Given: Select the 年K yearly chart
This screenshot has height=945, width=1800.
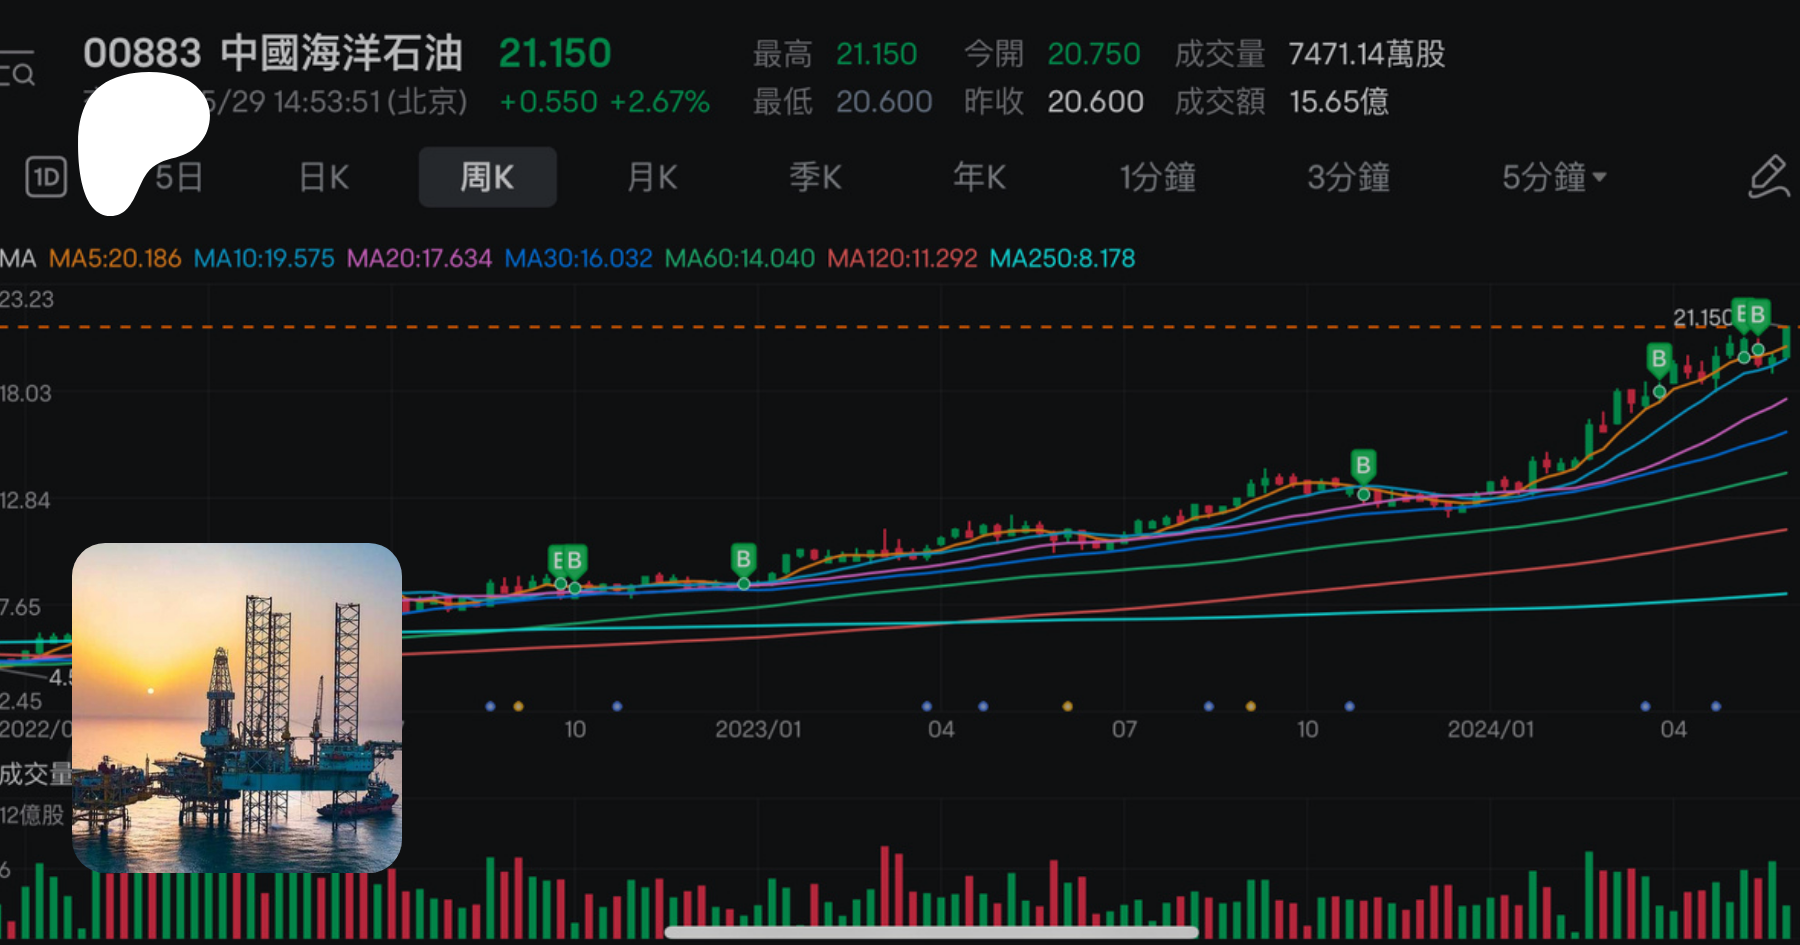Looking at the screenshot, I should click(x=979, y=178).
